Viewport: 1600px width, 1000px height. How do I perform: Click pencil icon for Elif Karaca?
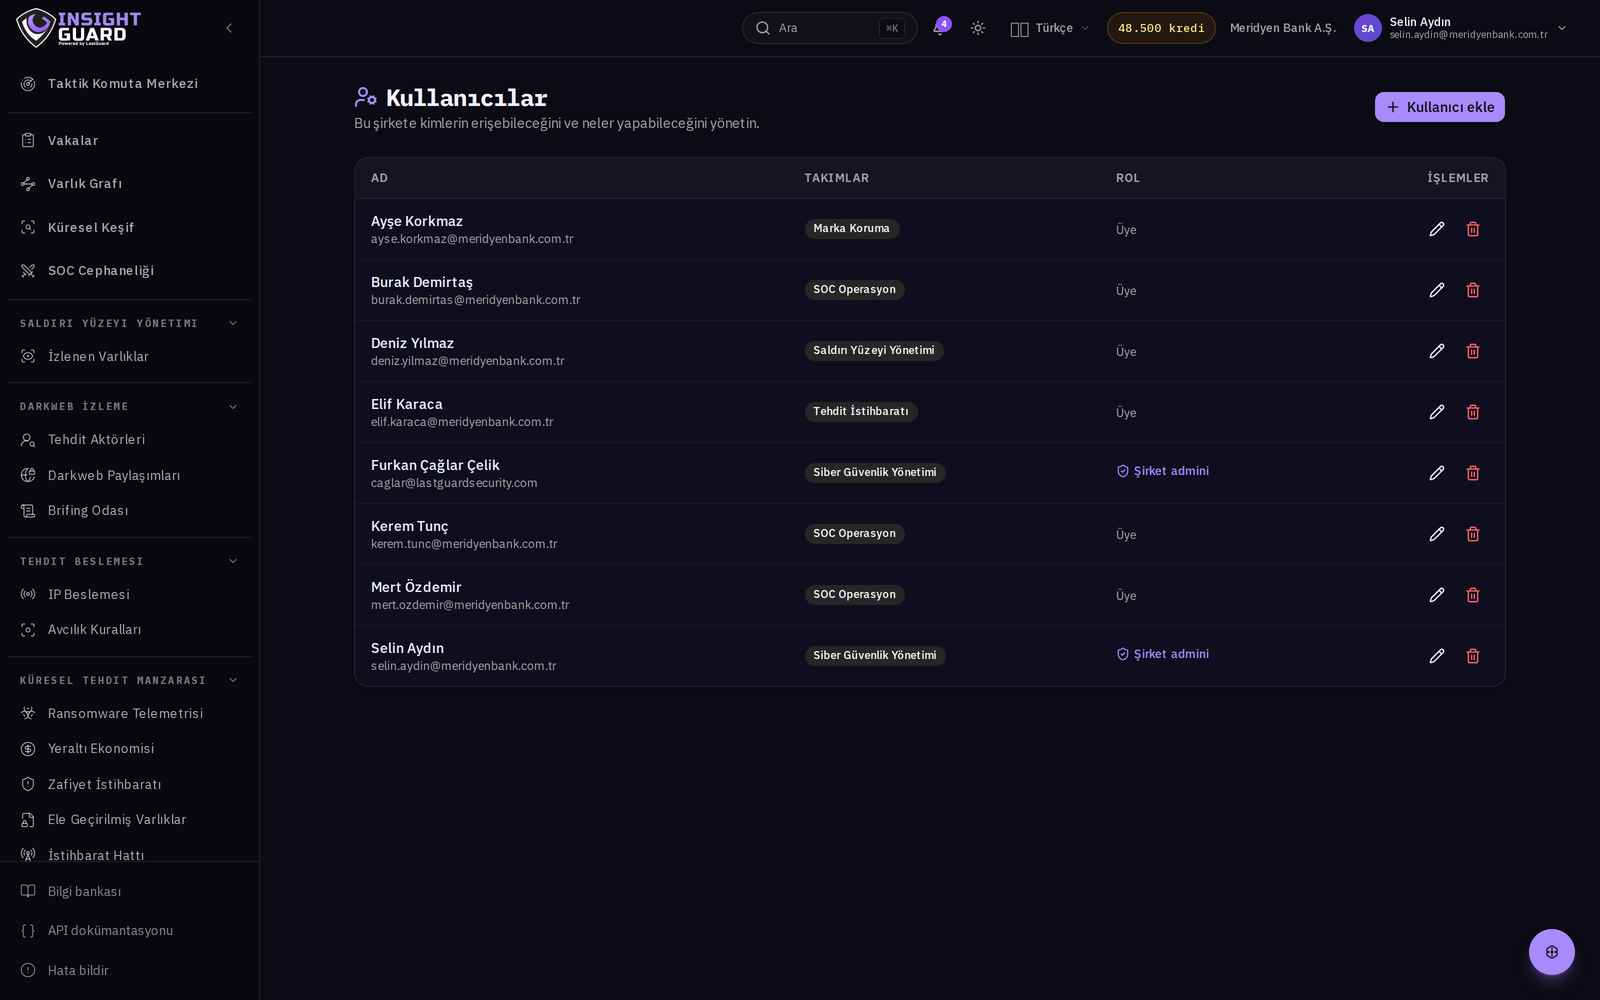pyautogui.click(x=1437, y=412)
